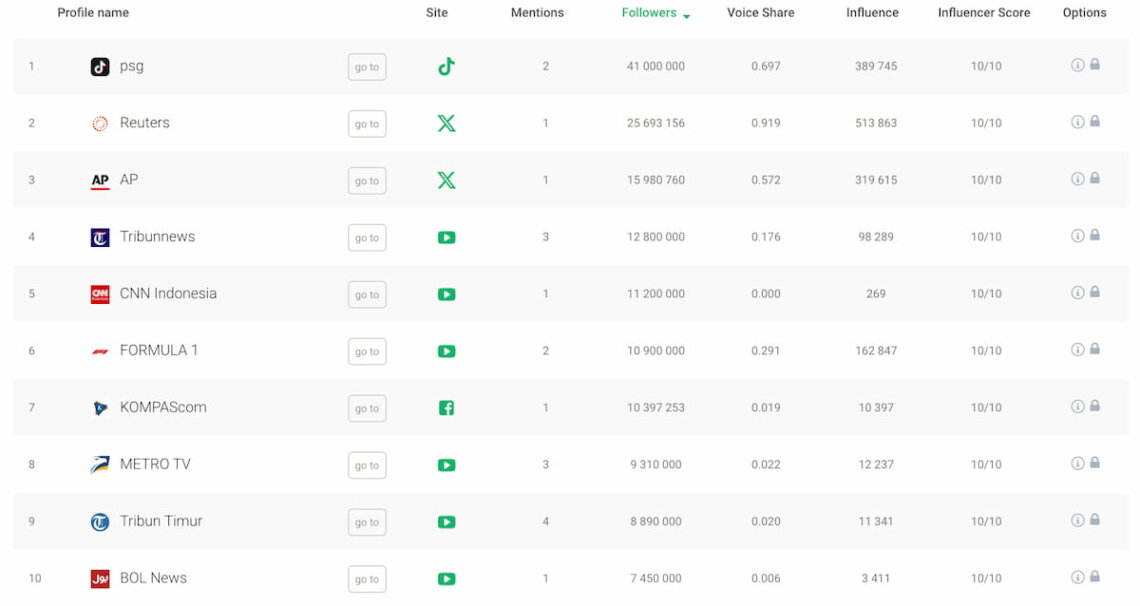The image size is (1140, 606).
Task: Select the Tribunnews profile name
Action: coord(157,236)
